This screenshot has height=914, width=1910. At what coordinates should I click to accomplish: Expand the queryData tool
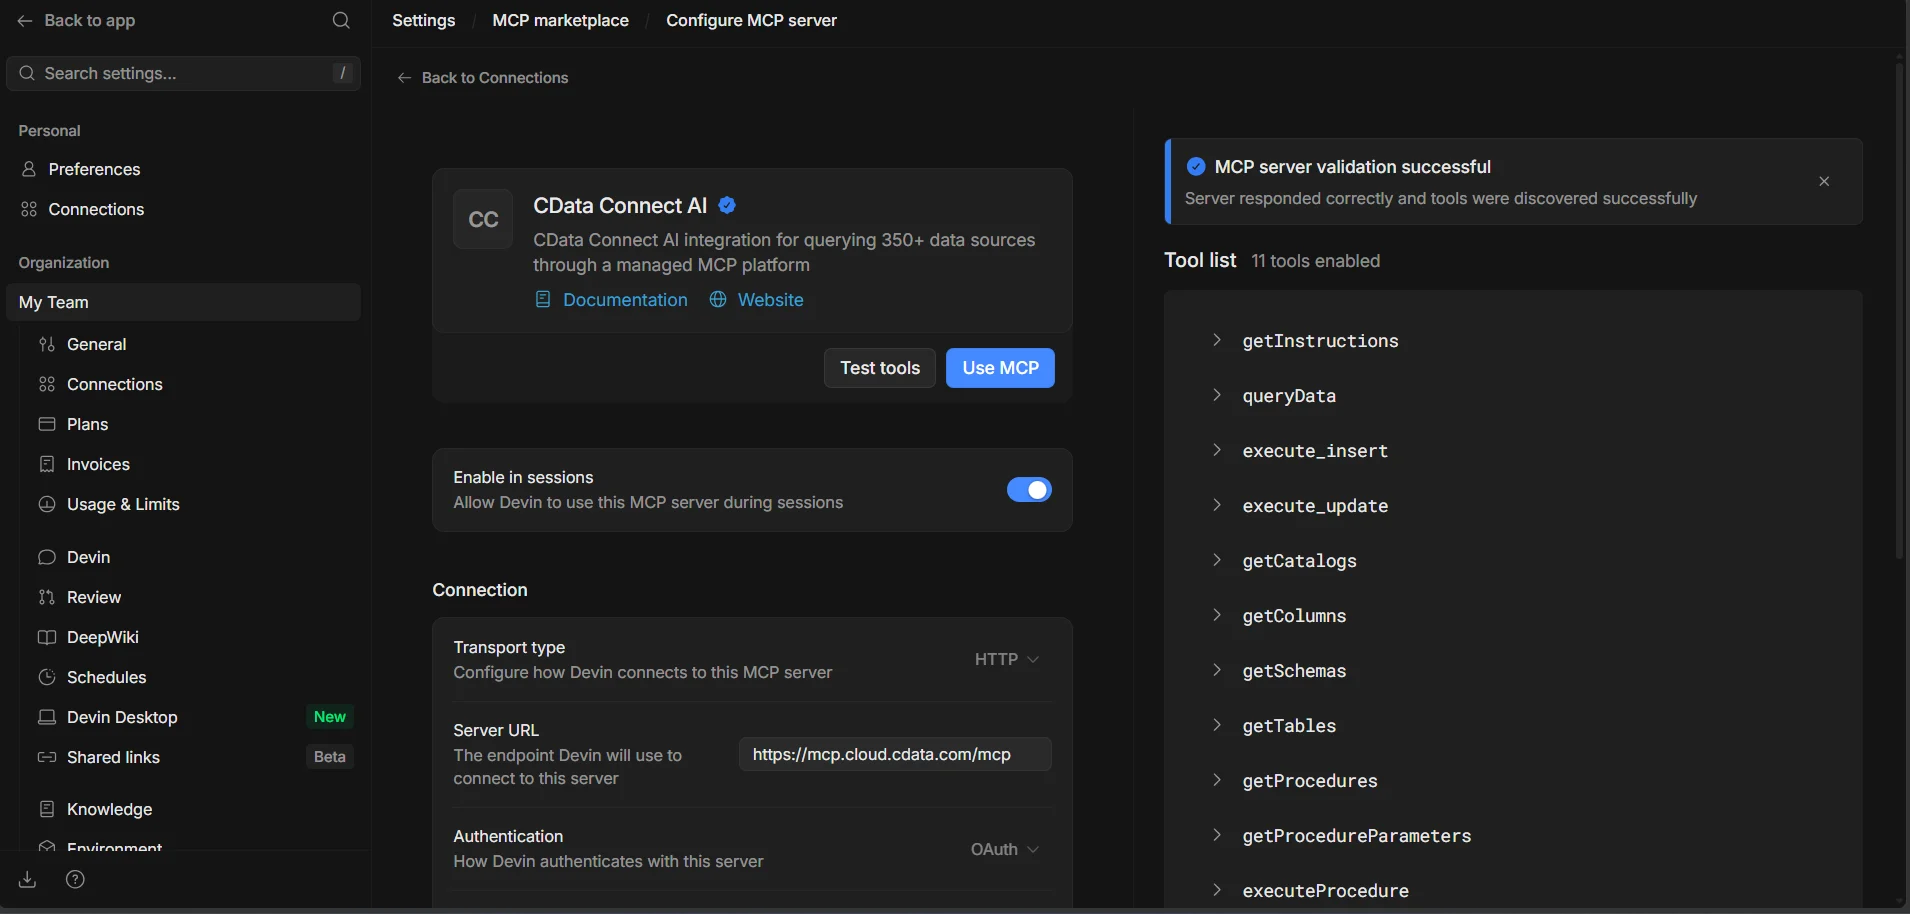point(1217,395)
